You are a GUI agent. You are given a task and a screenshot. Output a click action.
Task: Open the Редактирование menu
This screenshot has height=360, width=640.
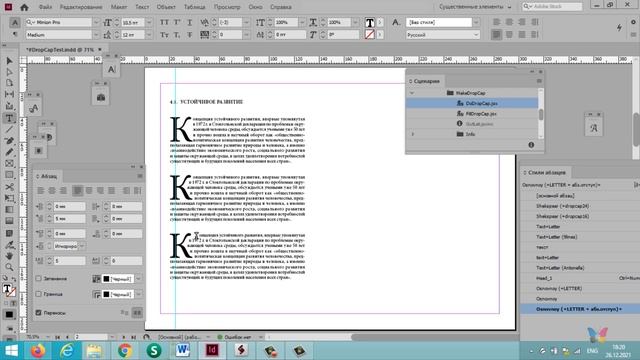tap(81, 7)
